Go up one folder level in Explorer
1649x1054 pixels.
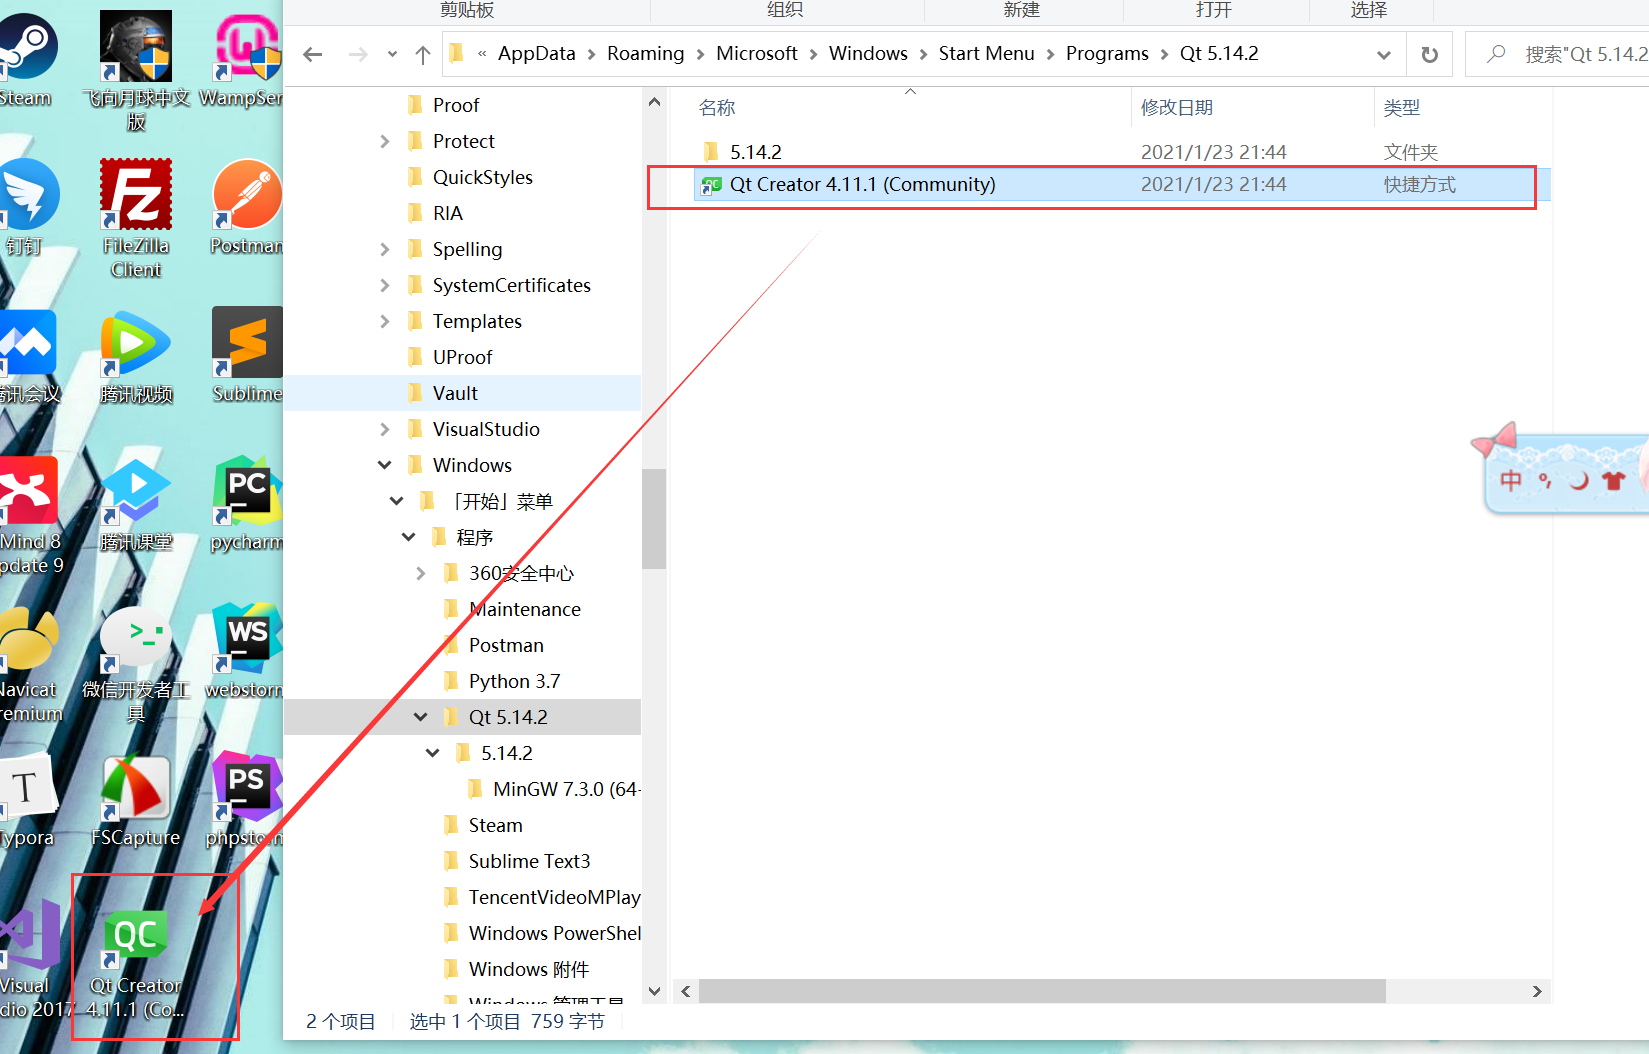[x=423, y=54]
